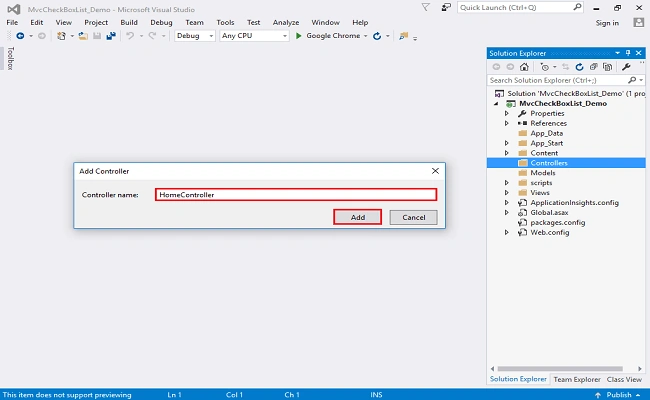Select the Global.asax file
Viewport: 650px width, 400px height.
tap(549, 213)
